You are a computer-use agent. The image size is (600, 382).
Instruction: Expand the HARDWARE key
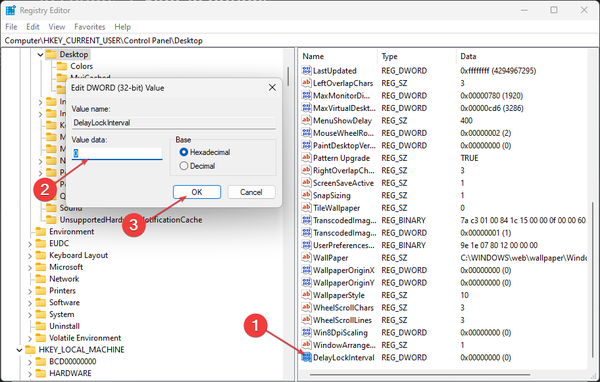click(x=30, y=374)
